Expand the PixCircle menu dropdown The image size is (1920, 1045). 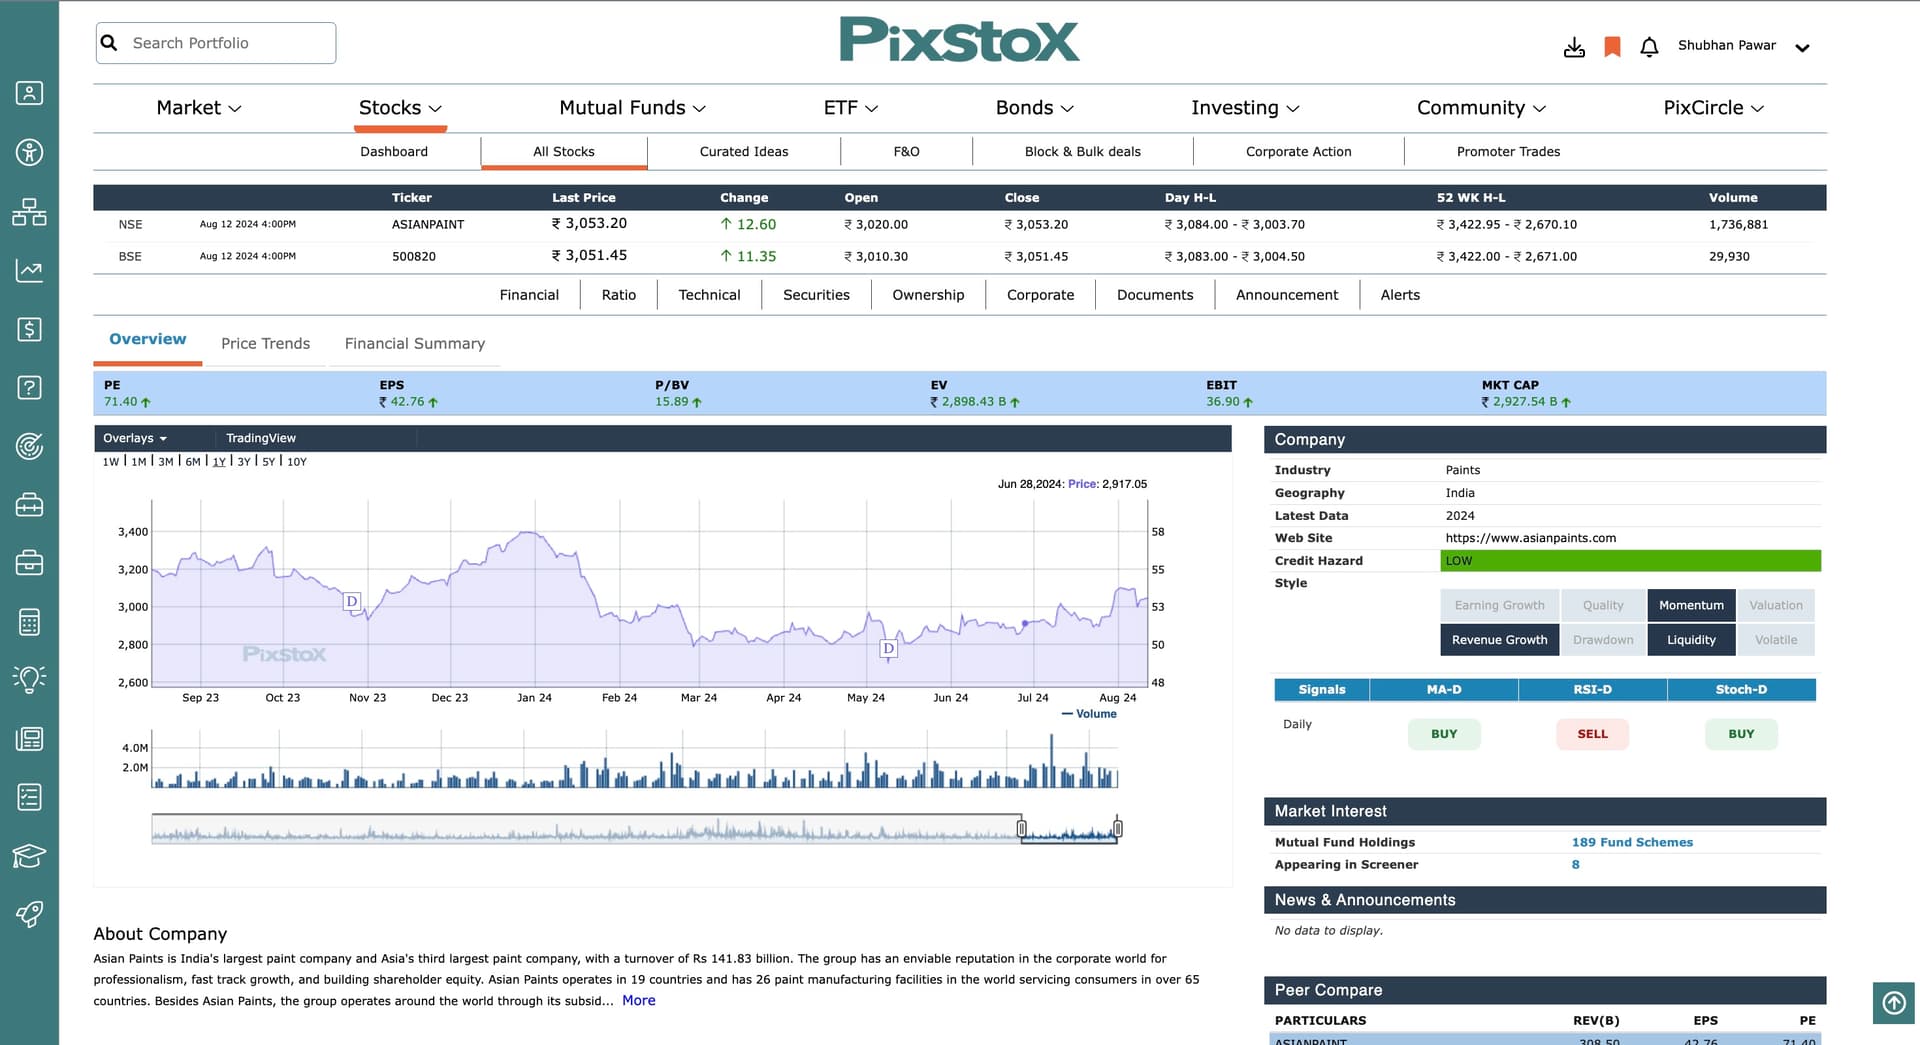coord(1713,108)
